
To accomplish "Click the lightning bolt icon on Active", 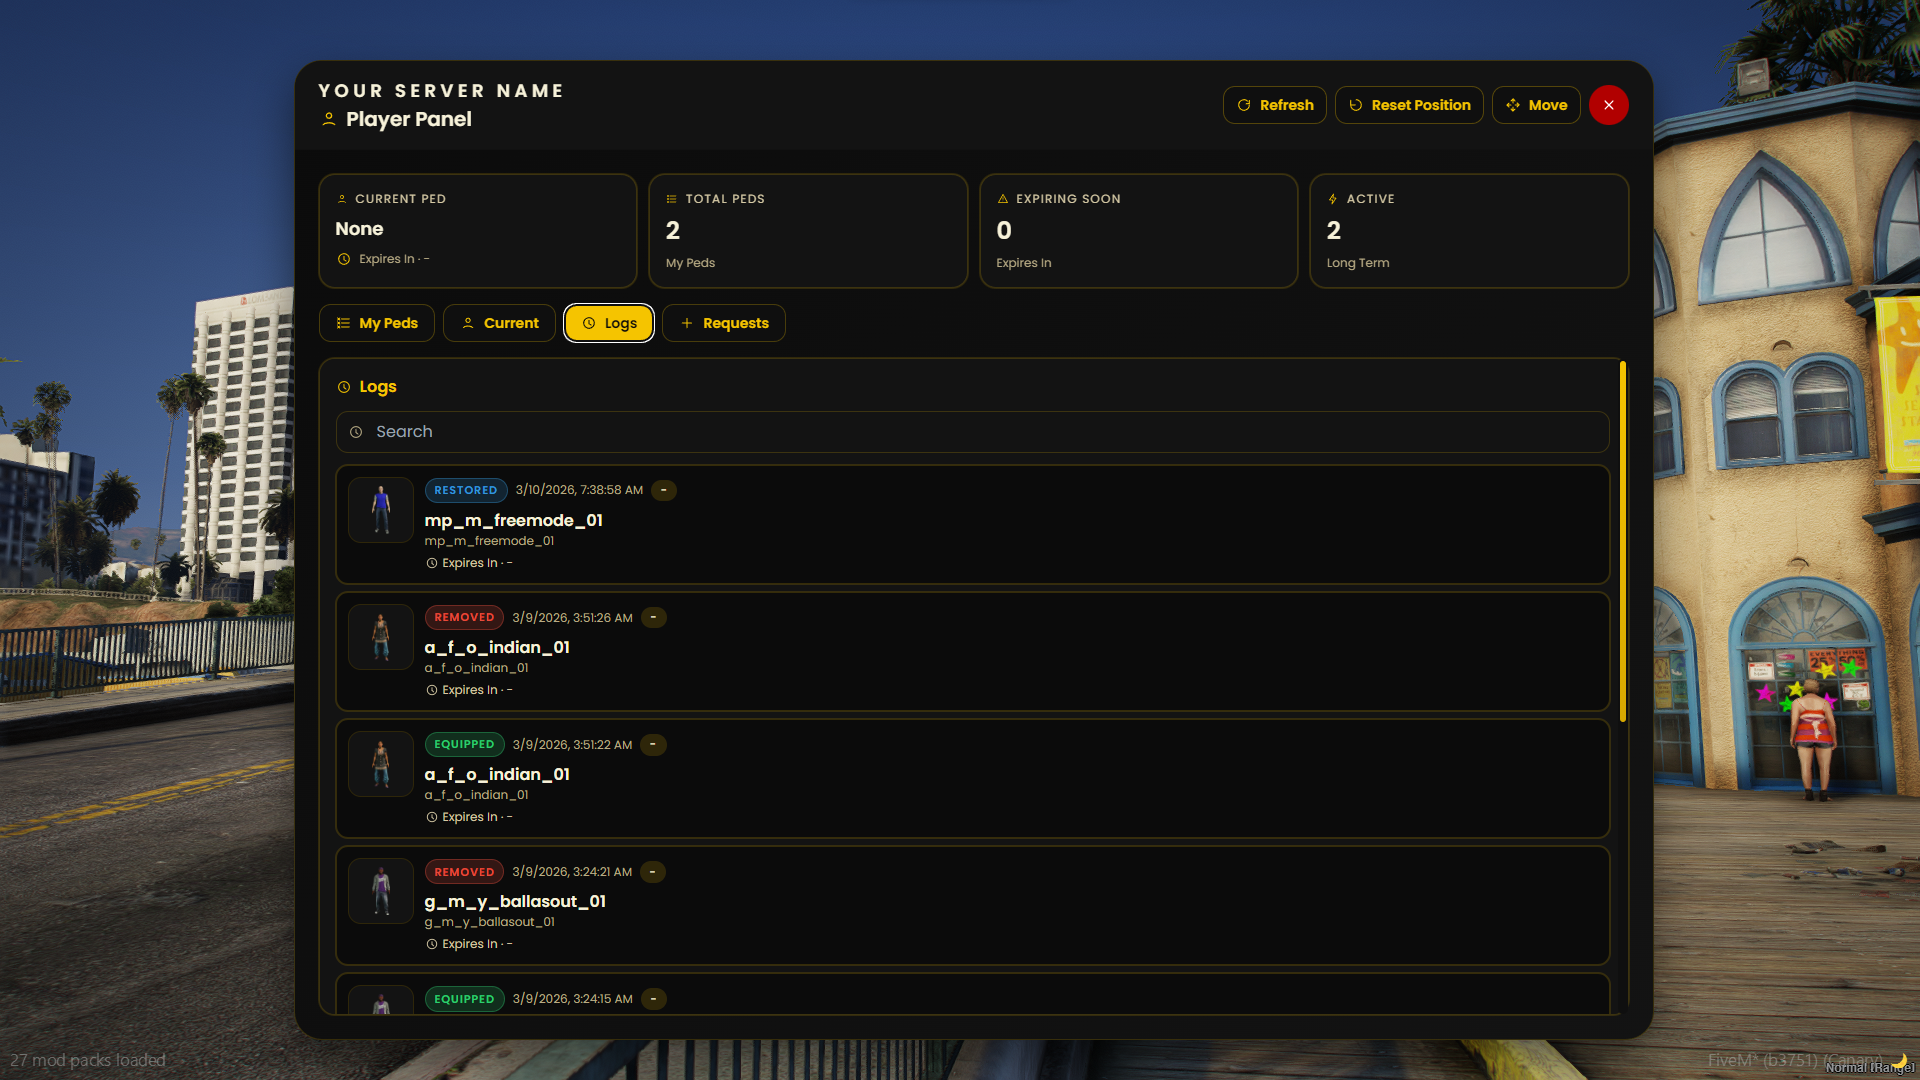I will pos(1333,199).
